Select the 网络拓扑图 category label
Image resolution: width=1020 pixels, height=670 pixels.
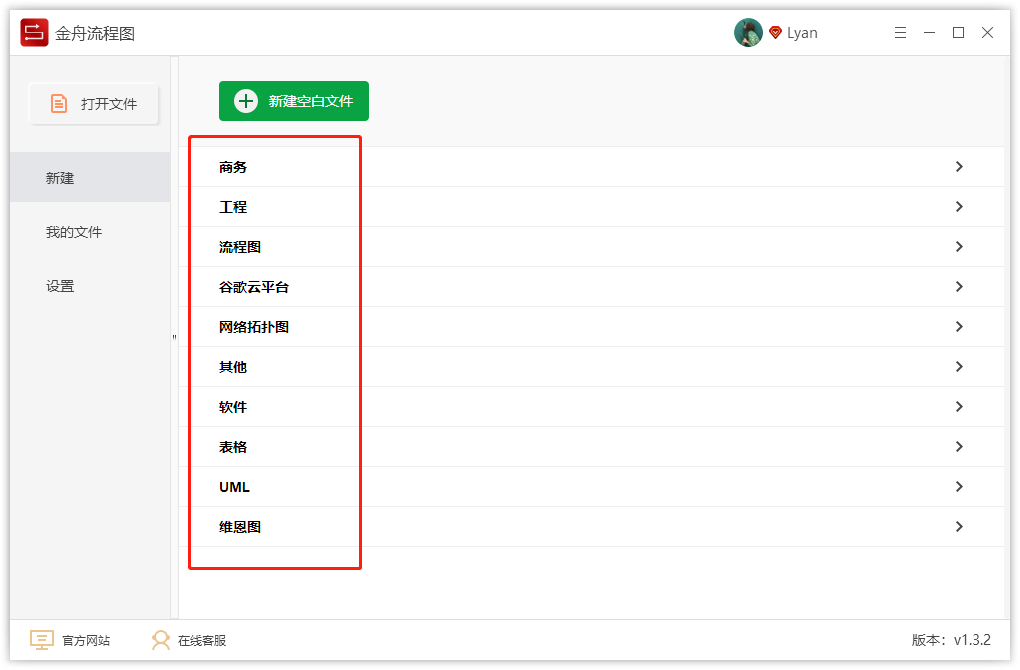(x=254, y=327)
